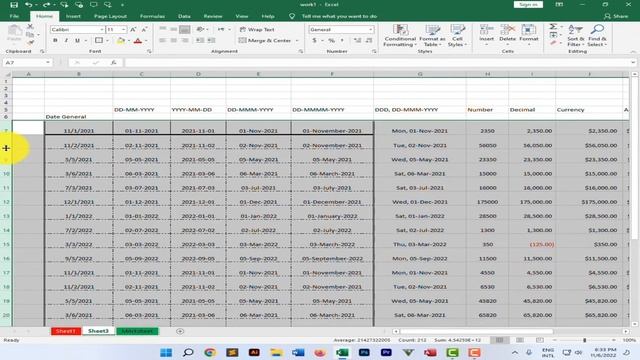
Task: Open Sort & Filter menu
Action: 576,35
